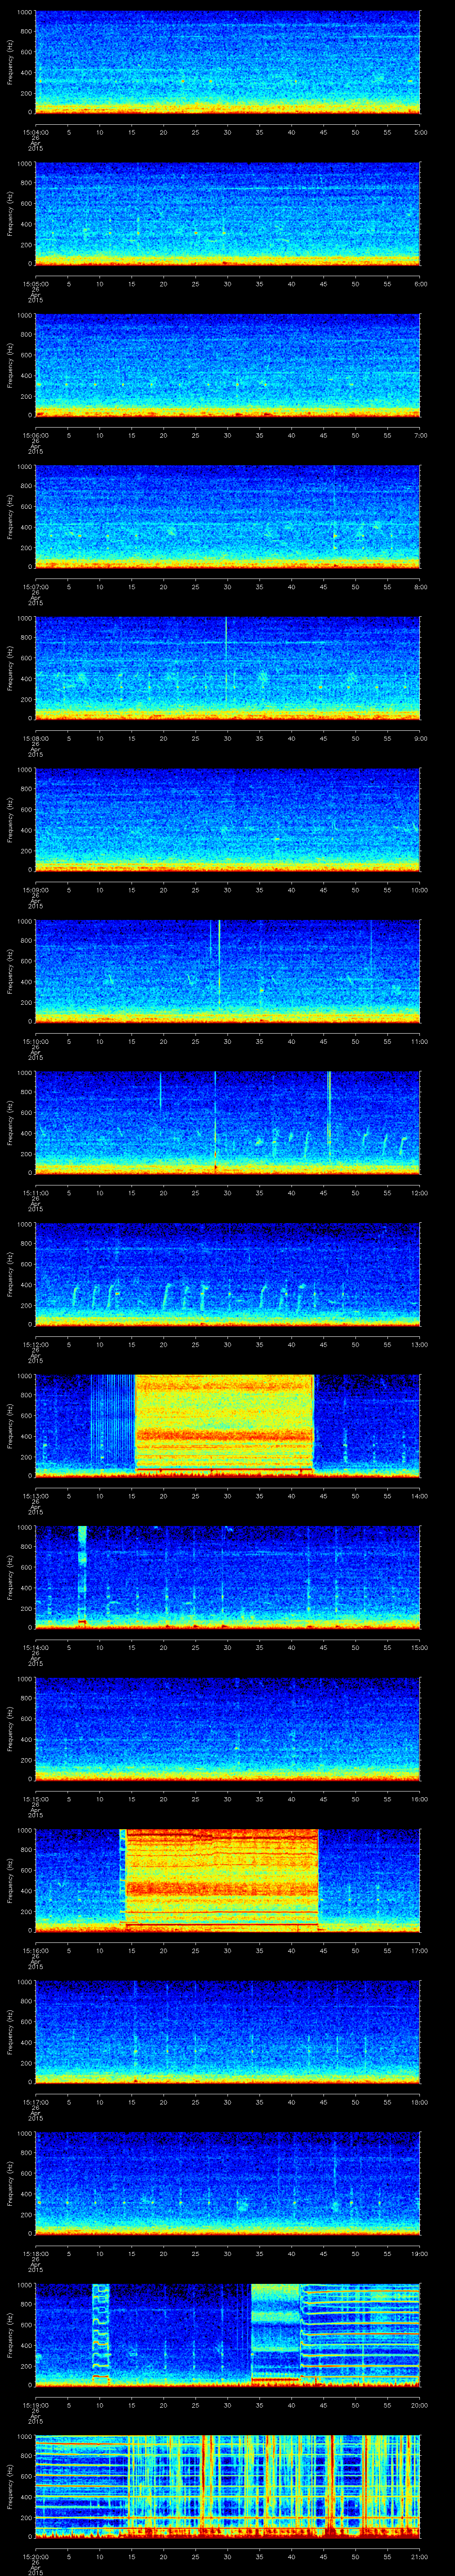Click the 15:15:00 start time label

pyautogui.click(x=35, y=1799)
